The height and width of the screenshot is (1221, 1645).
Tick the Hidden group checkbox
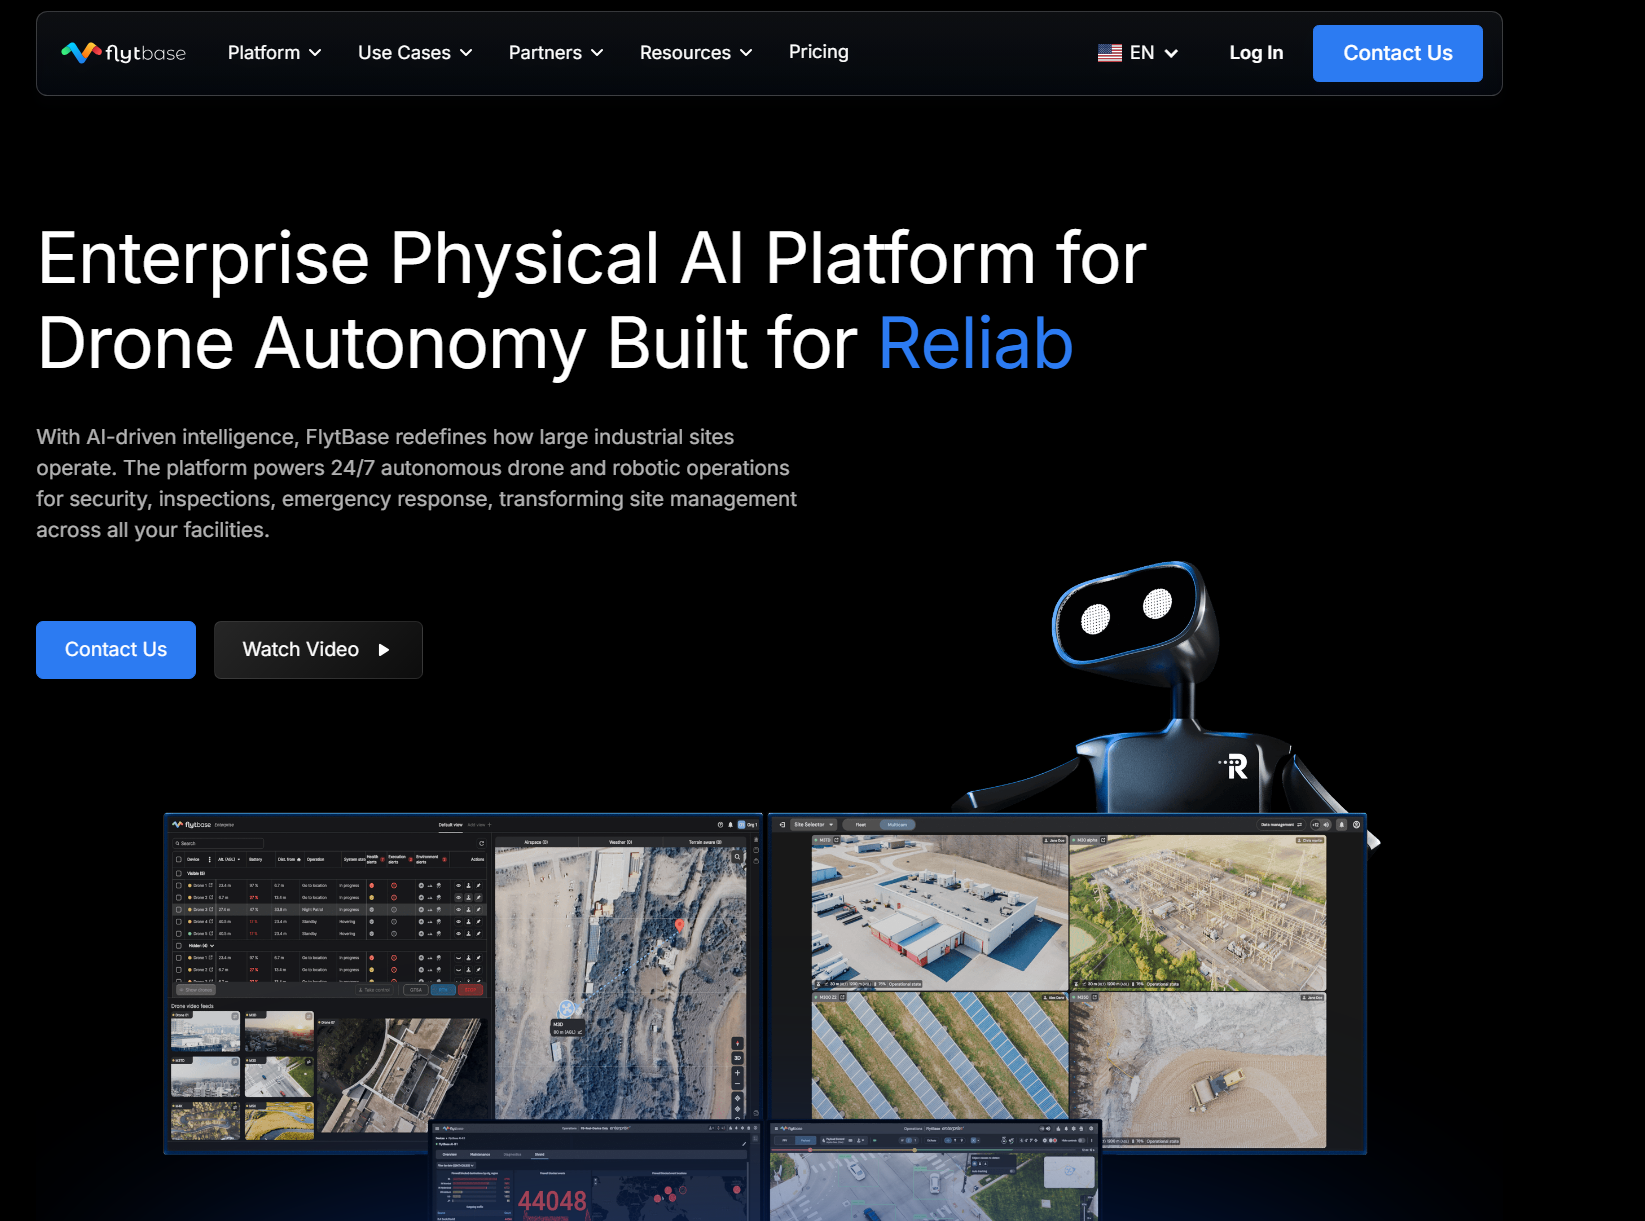click(179, 945)
